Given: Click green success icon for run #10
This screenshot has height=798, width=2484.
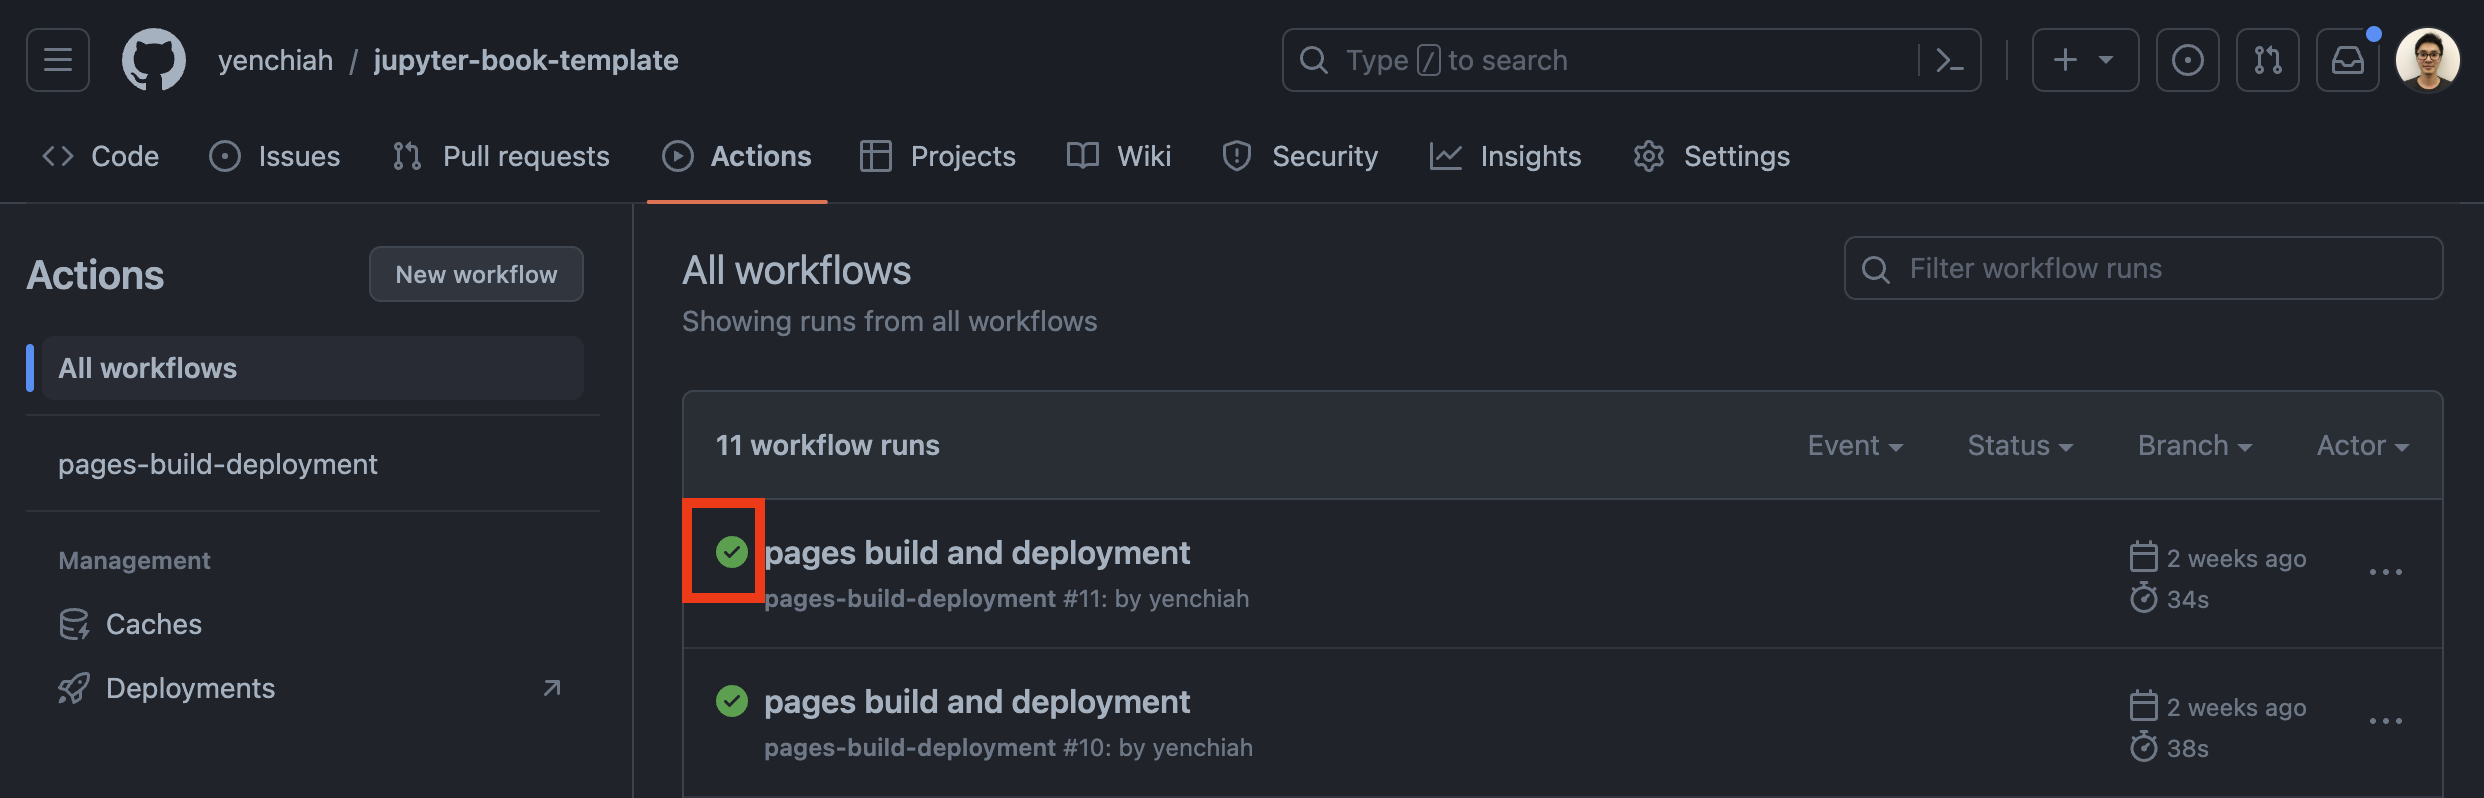Looking at the screenshot, I should 732,702.
